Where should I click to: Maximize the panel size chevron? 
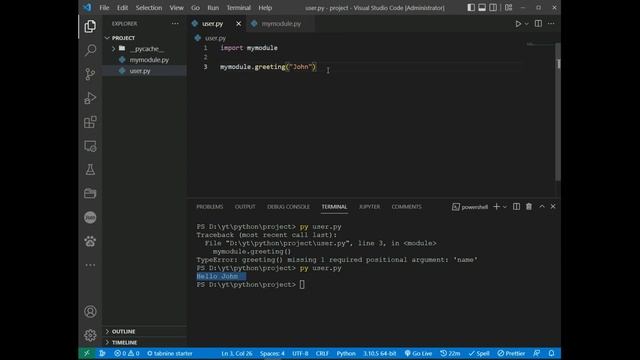click(542, 207)
